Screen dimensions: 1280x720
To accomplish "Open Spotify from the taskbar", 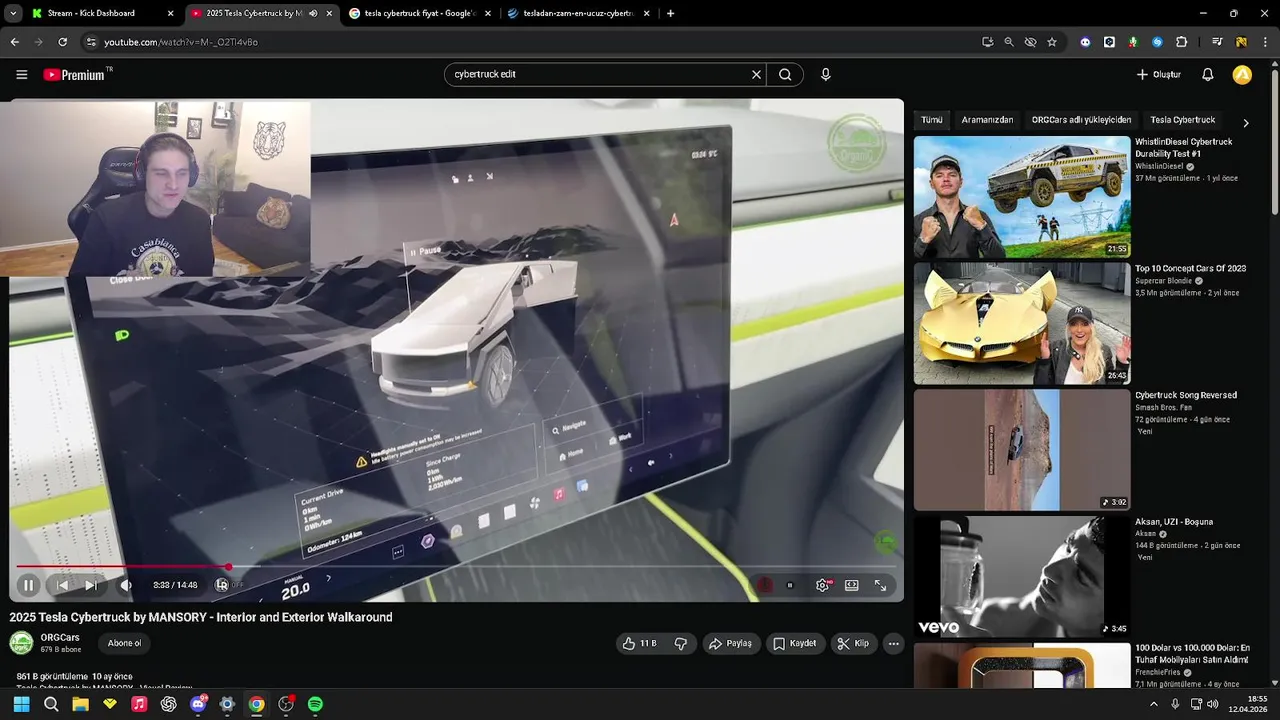I will click(x=315, y=704).
